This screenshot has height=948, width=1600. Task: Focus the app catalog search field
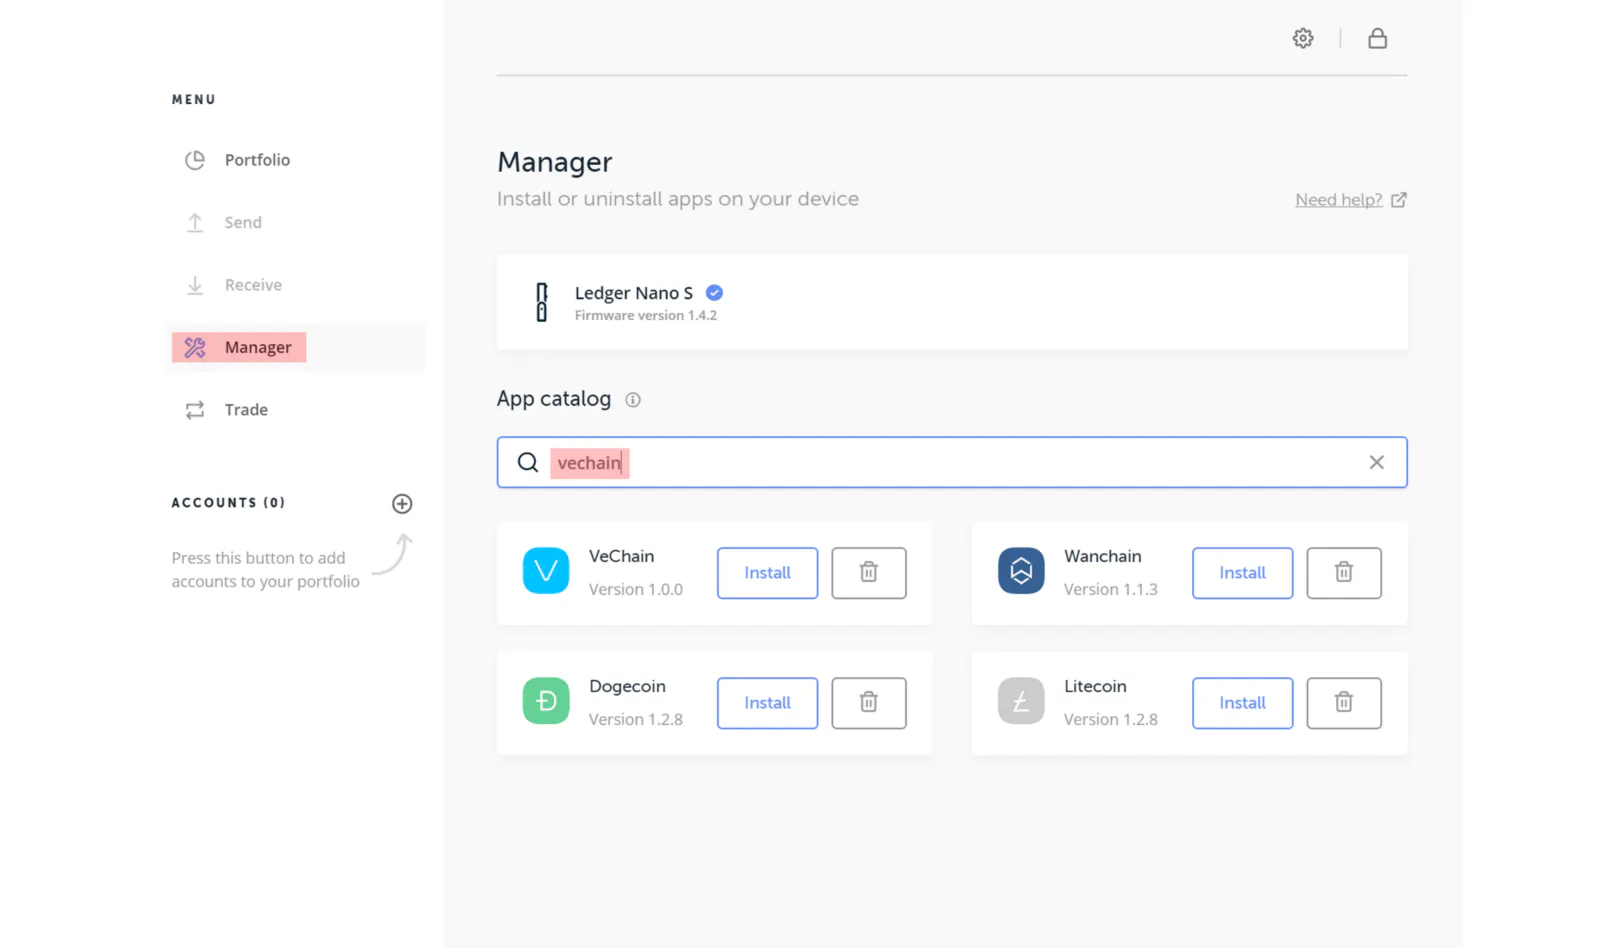(950, 462)
